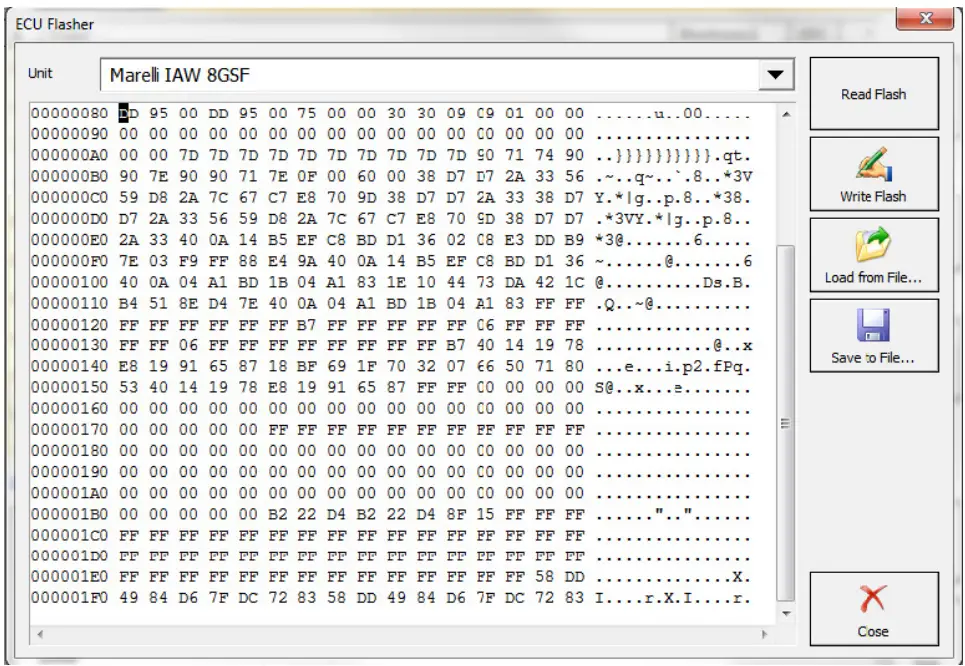Click the Write Flash label
Viewport: 965px width, 666px height.
(x=873, y=196)
